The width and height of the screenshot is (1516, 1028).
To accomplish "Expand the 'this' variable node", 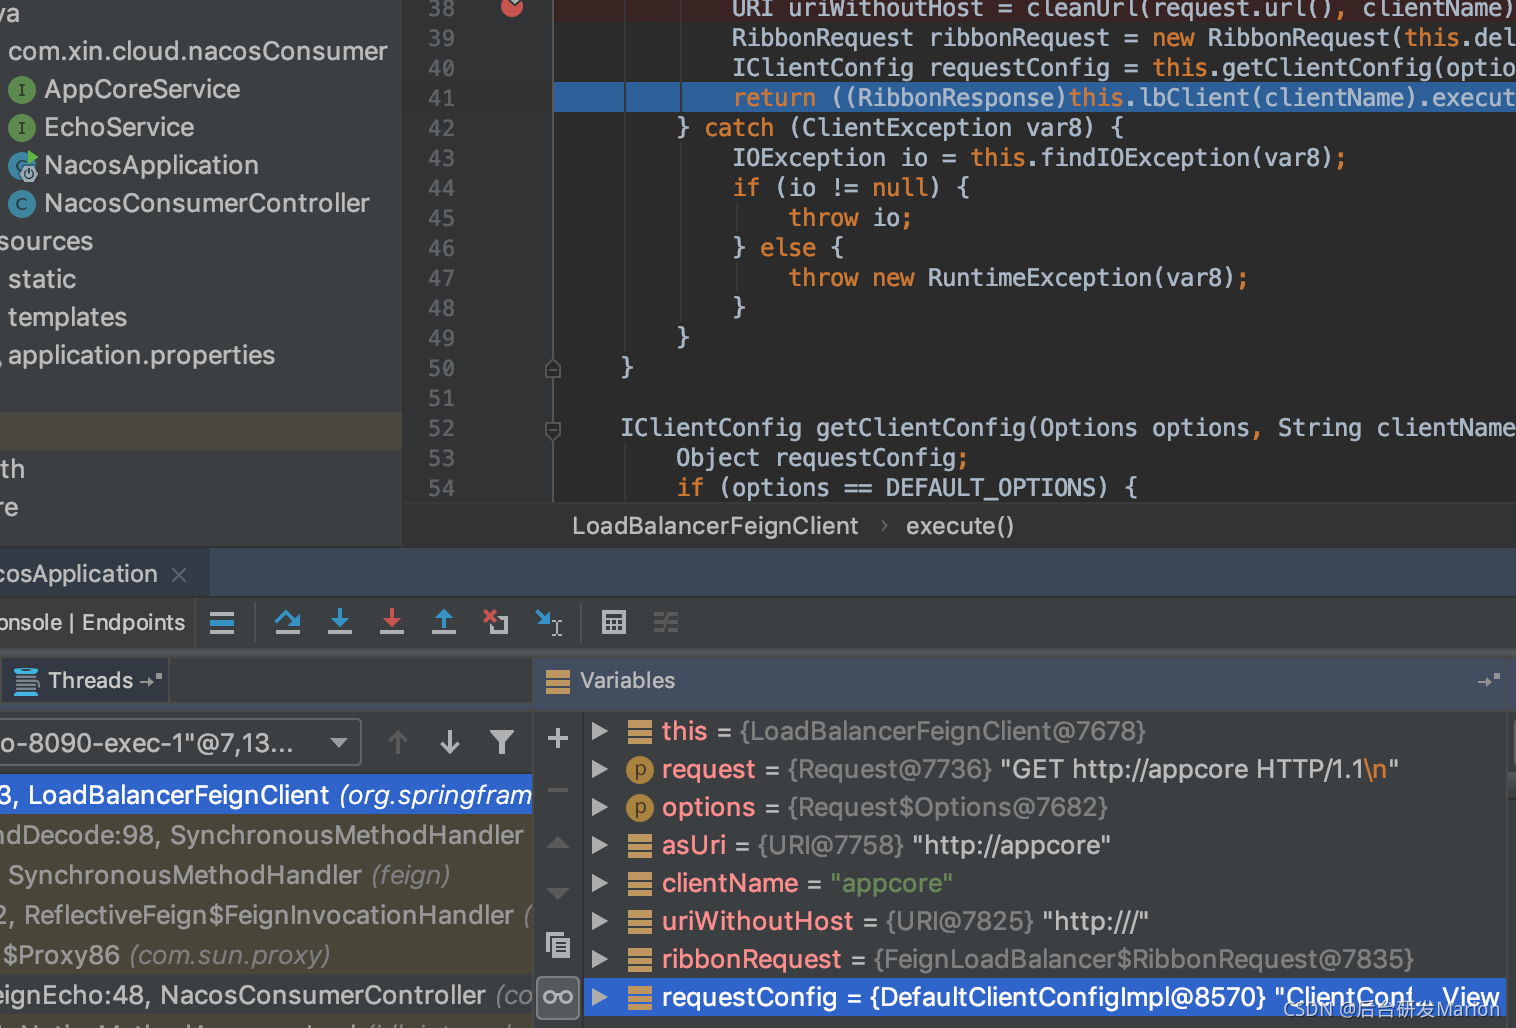I will click(600, 731).
